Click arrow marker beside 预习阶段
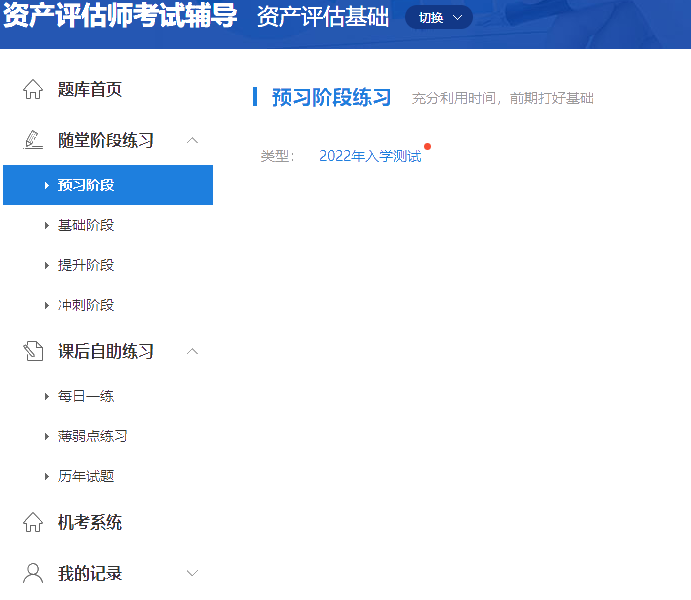The image size is (691, 600). (47, 185)
